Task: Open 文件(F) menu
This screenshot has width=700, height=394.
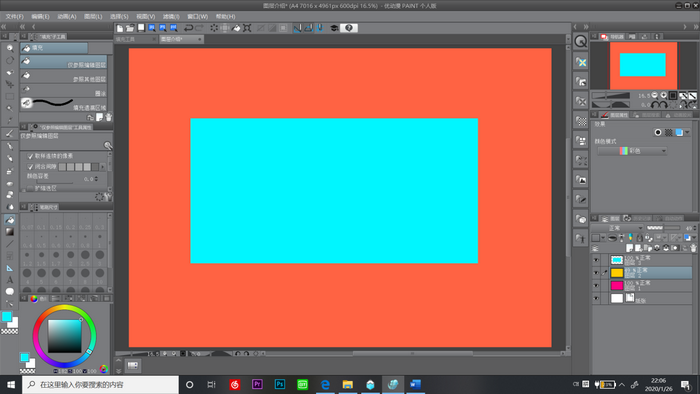Action: [x=14, y=17]
